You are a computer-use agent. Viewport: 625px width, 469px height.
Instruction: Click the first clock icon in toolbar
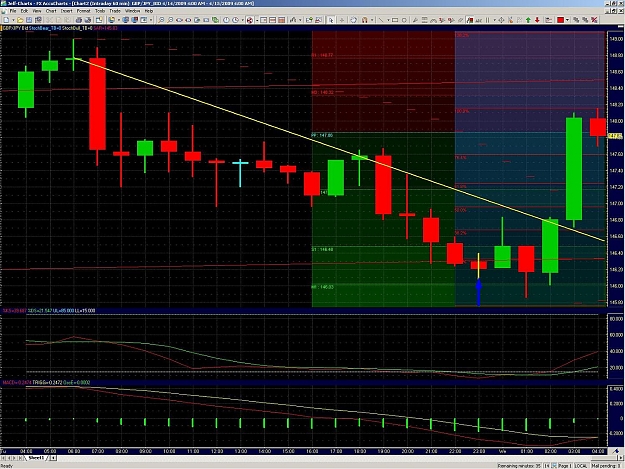click(x=226, y=20)
